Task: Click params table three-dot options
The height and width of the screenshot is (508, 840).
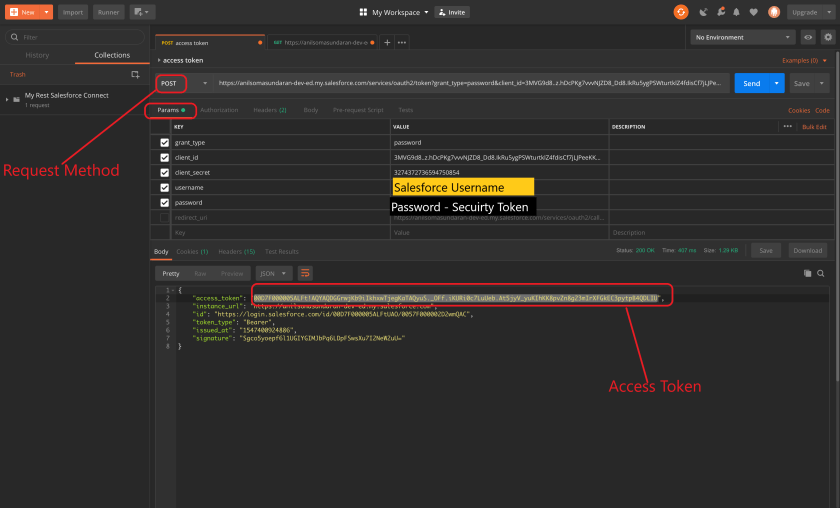Action: click(788, 126)
